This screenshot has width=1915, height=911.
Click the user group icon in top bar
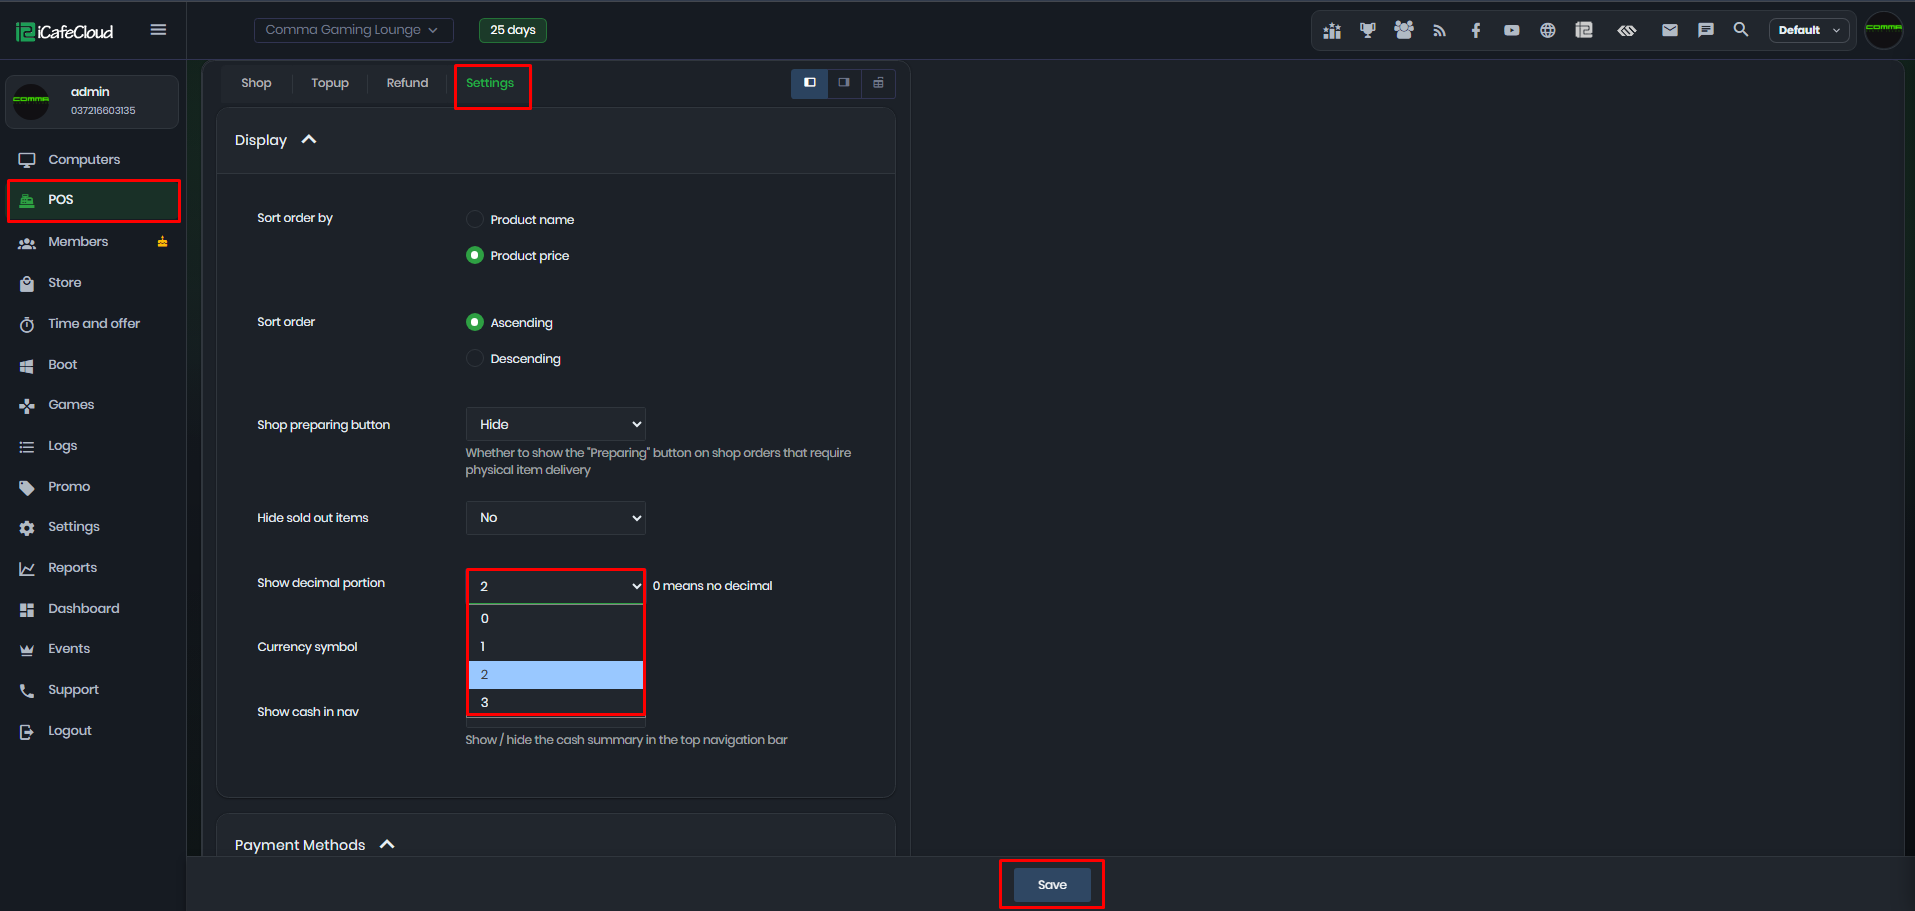pyautogui.click(x=1404, y=30)
